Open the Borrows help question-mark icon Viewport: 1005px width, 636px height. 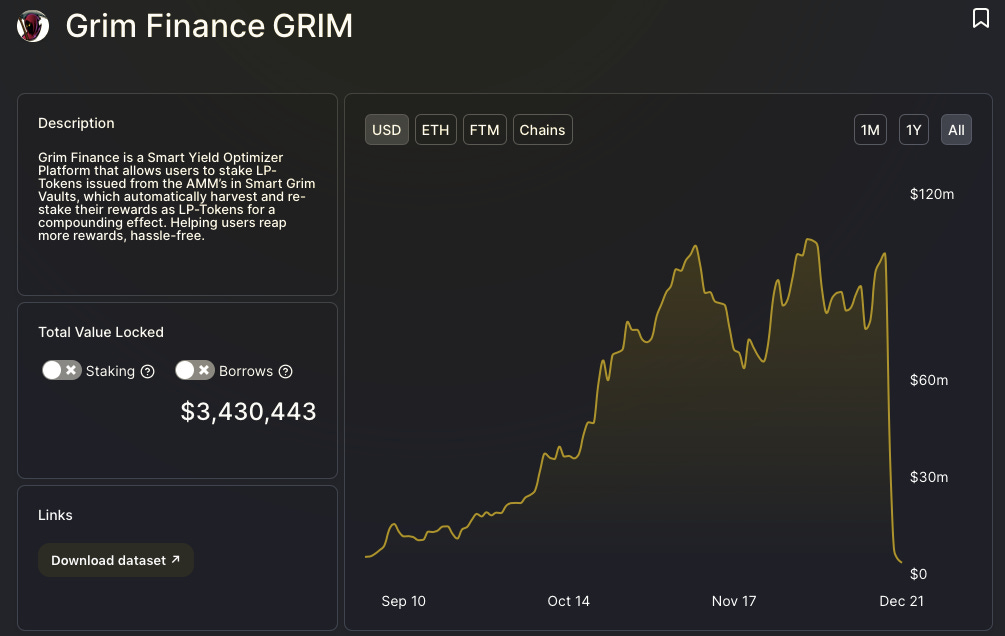tap(286, 371)
